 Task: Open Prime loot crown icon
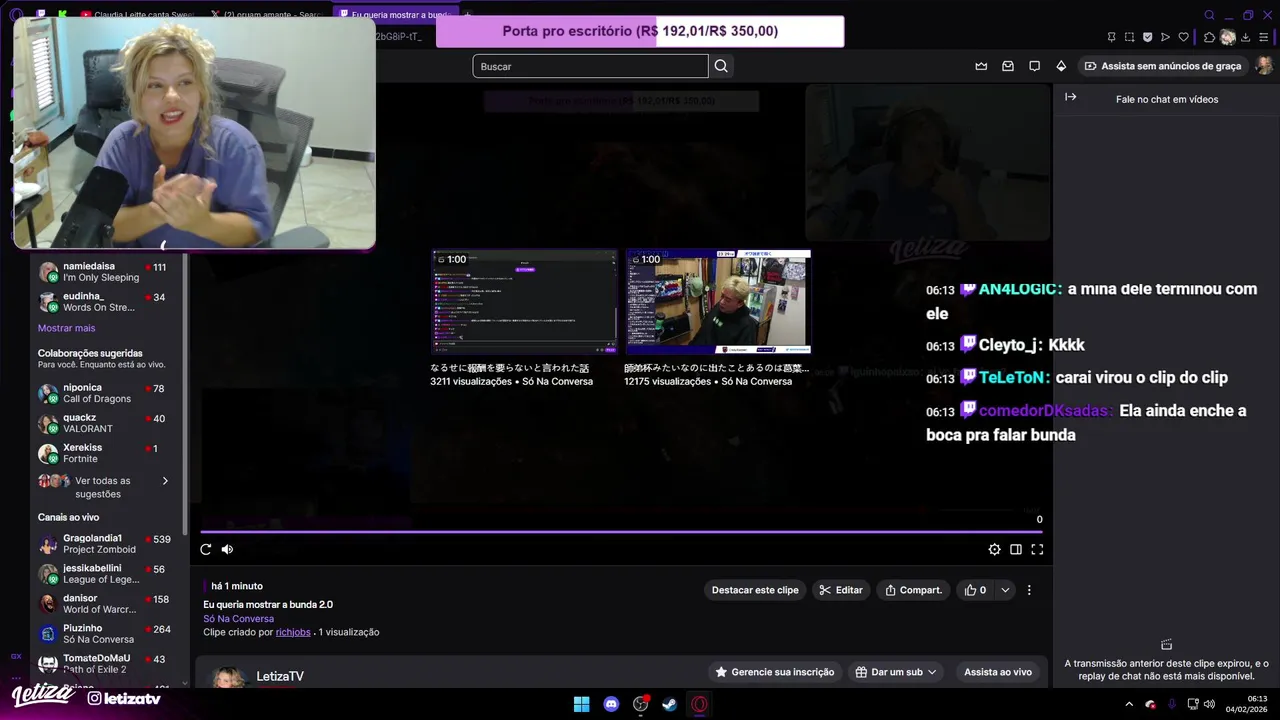tap(981, 66)
